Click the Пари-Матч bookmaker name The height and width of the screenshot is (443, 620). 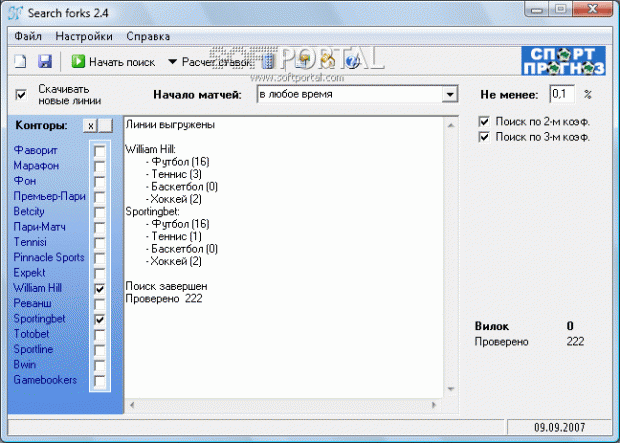pyautogui.click(x=40, y=227)
